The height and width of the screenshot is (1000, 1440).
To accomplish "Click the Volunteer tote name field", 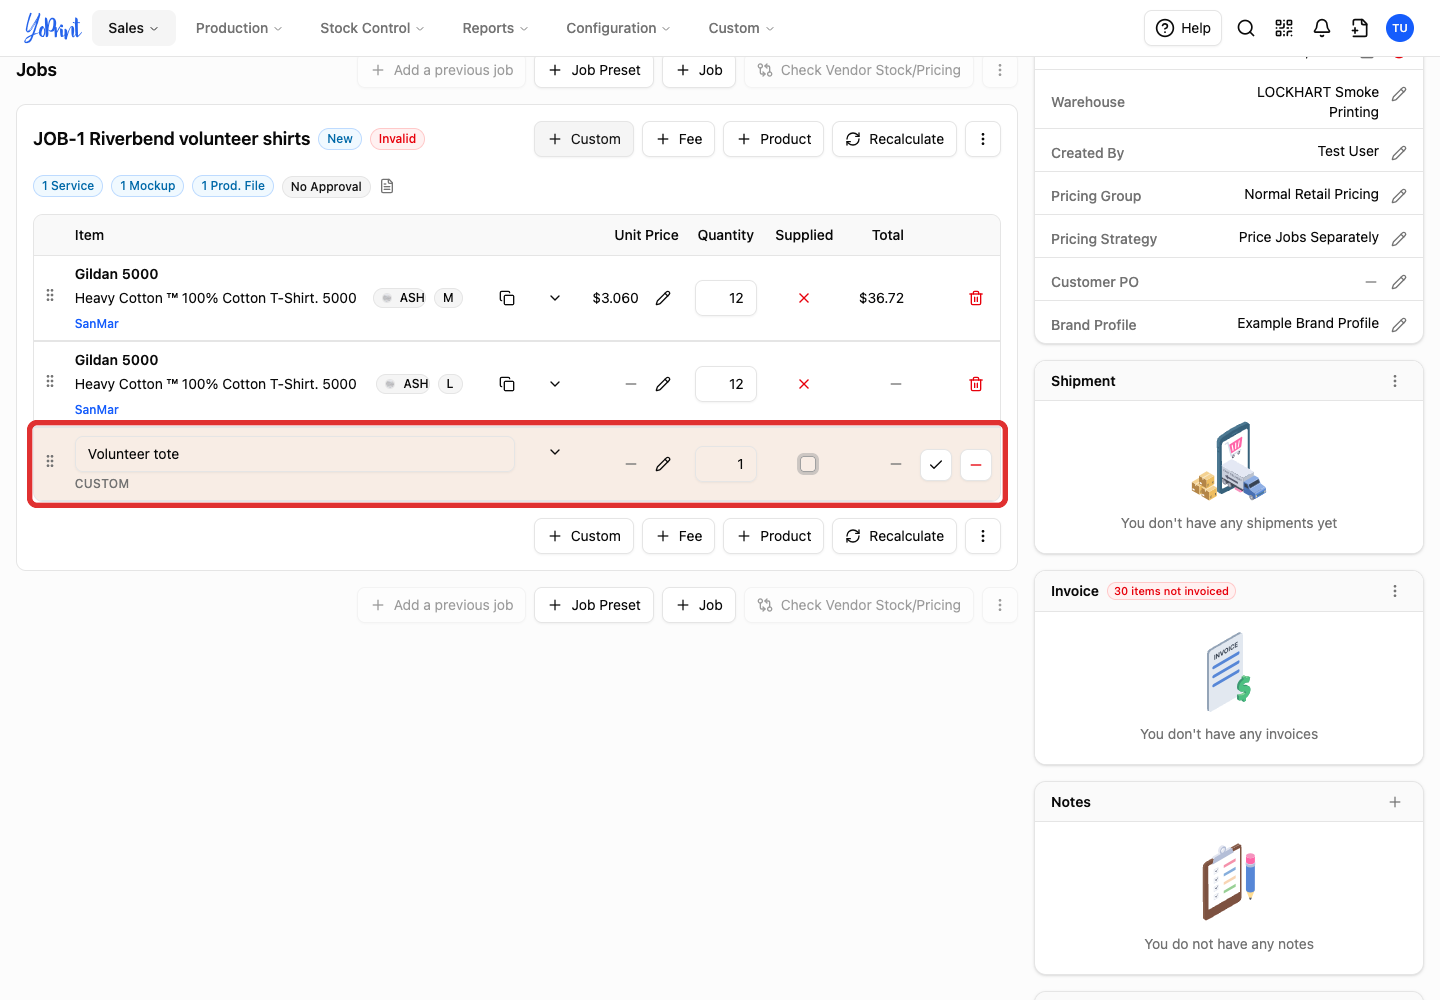I will click(295, 454).
